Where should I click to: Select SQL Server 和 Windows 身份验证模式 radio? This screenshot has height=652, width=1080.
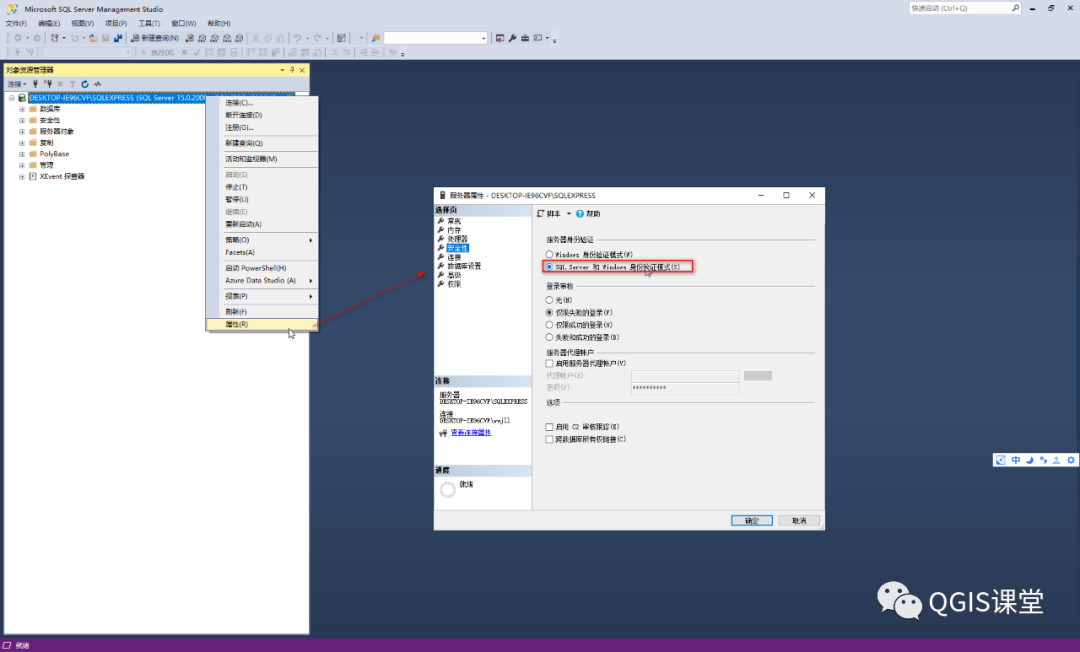[x=549, y=266]
